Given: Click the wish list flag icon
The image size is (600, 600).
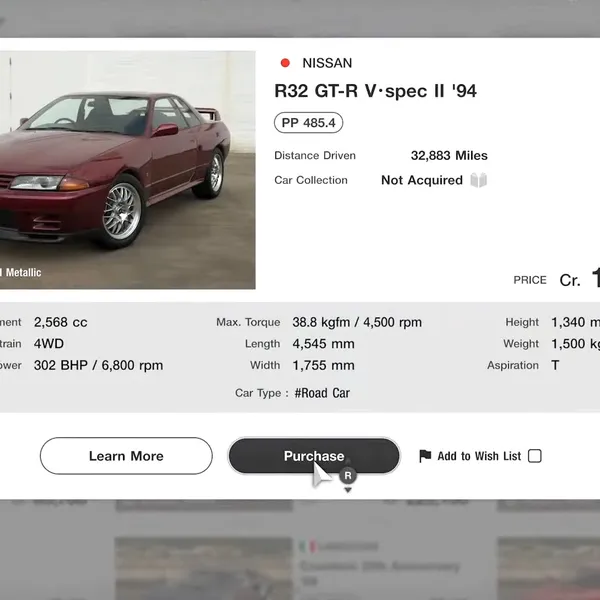Looking at the screenshot, I should [x=425, y=456].
